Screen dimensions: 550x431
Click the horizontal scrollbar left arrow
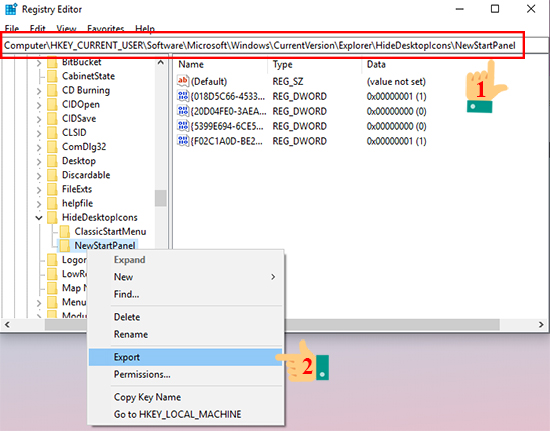click(7, 325)
